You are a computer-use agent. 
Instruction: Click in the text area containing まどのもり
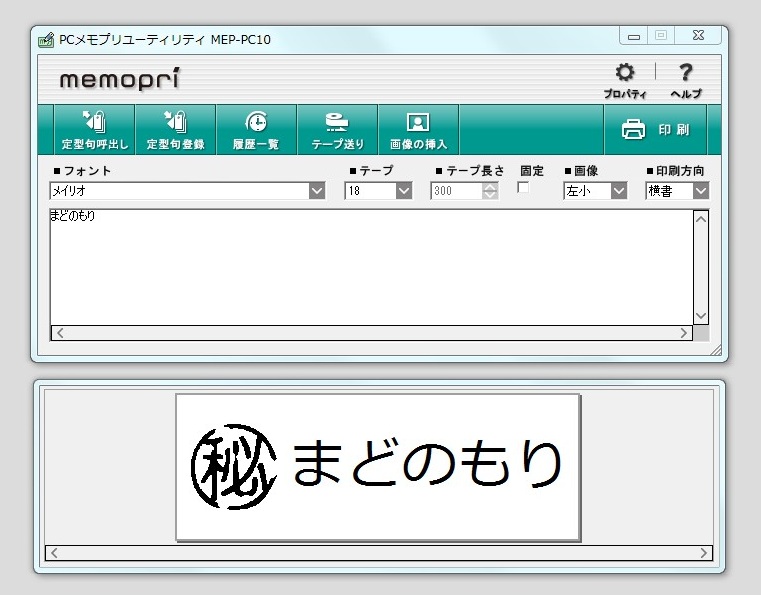[372, 267]
